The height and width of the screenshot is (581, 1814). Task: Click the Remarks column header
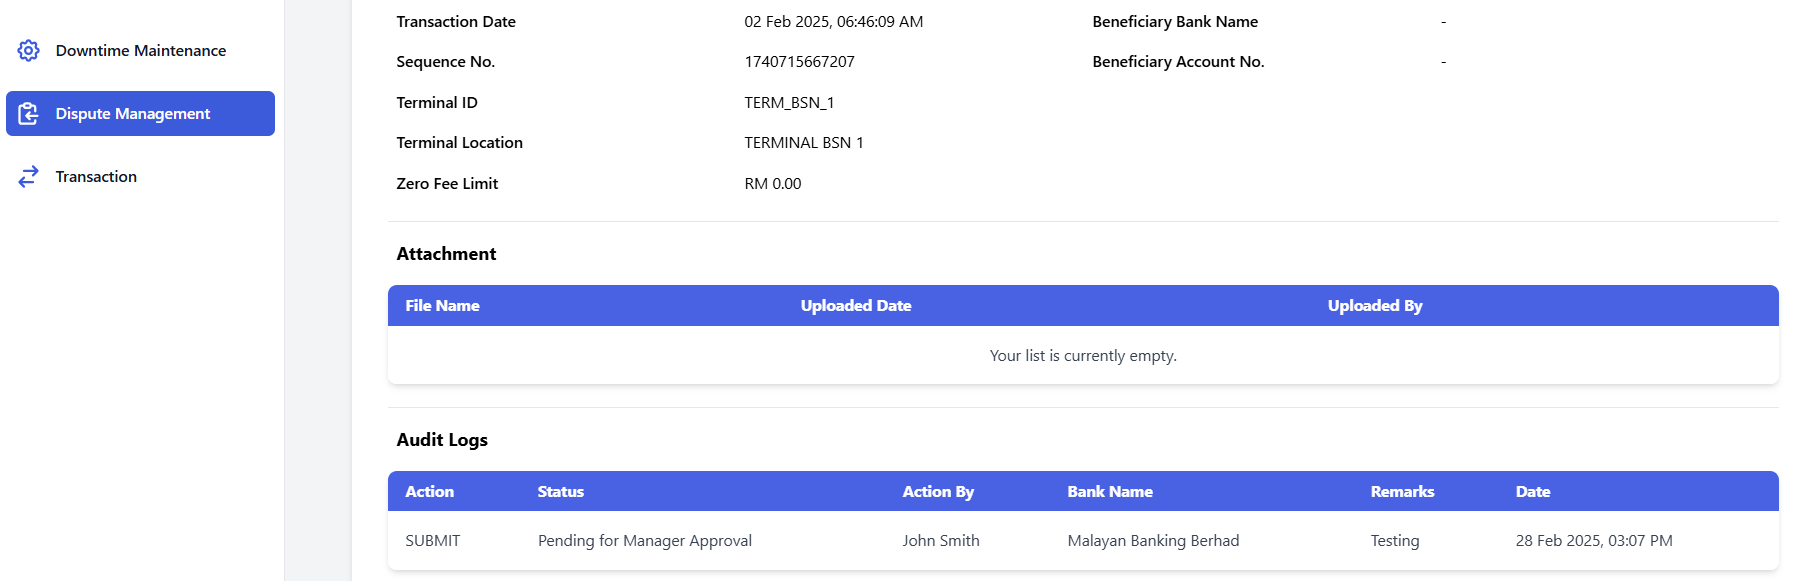1402,491
